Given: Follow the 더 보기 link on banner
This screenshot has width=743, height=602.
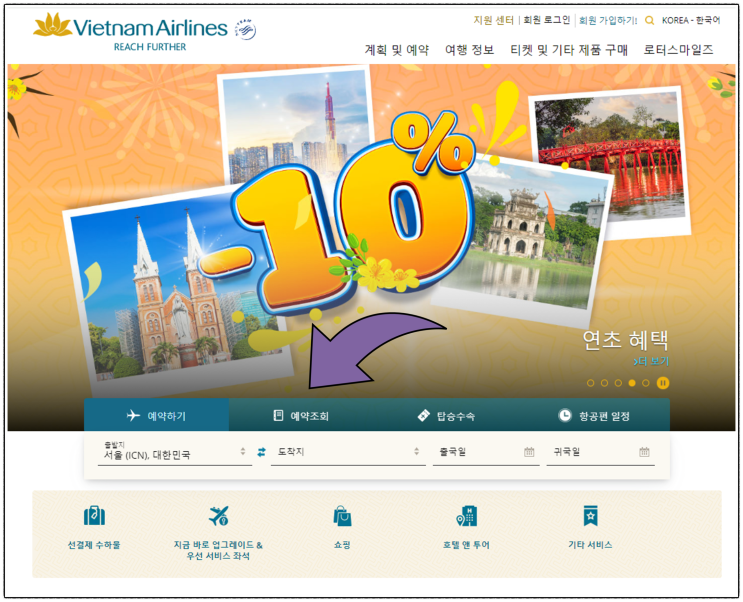Looking at the screenshot, I should [x=651, y=361].
